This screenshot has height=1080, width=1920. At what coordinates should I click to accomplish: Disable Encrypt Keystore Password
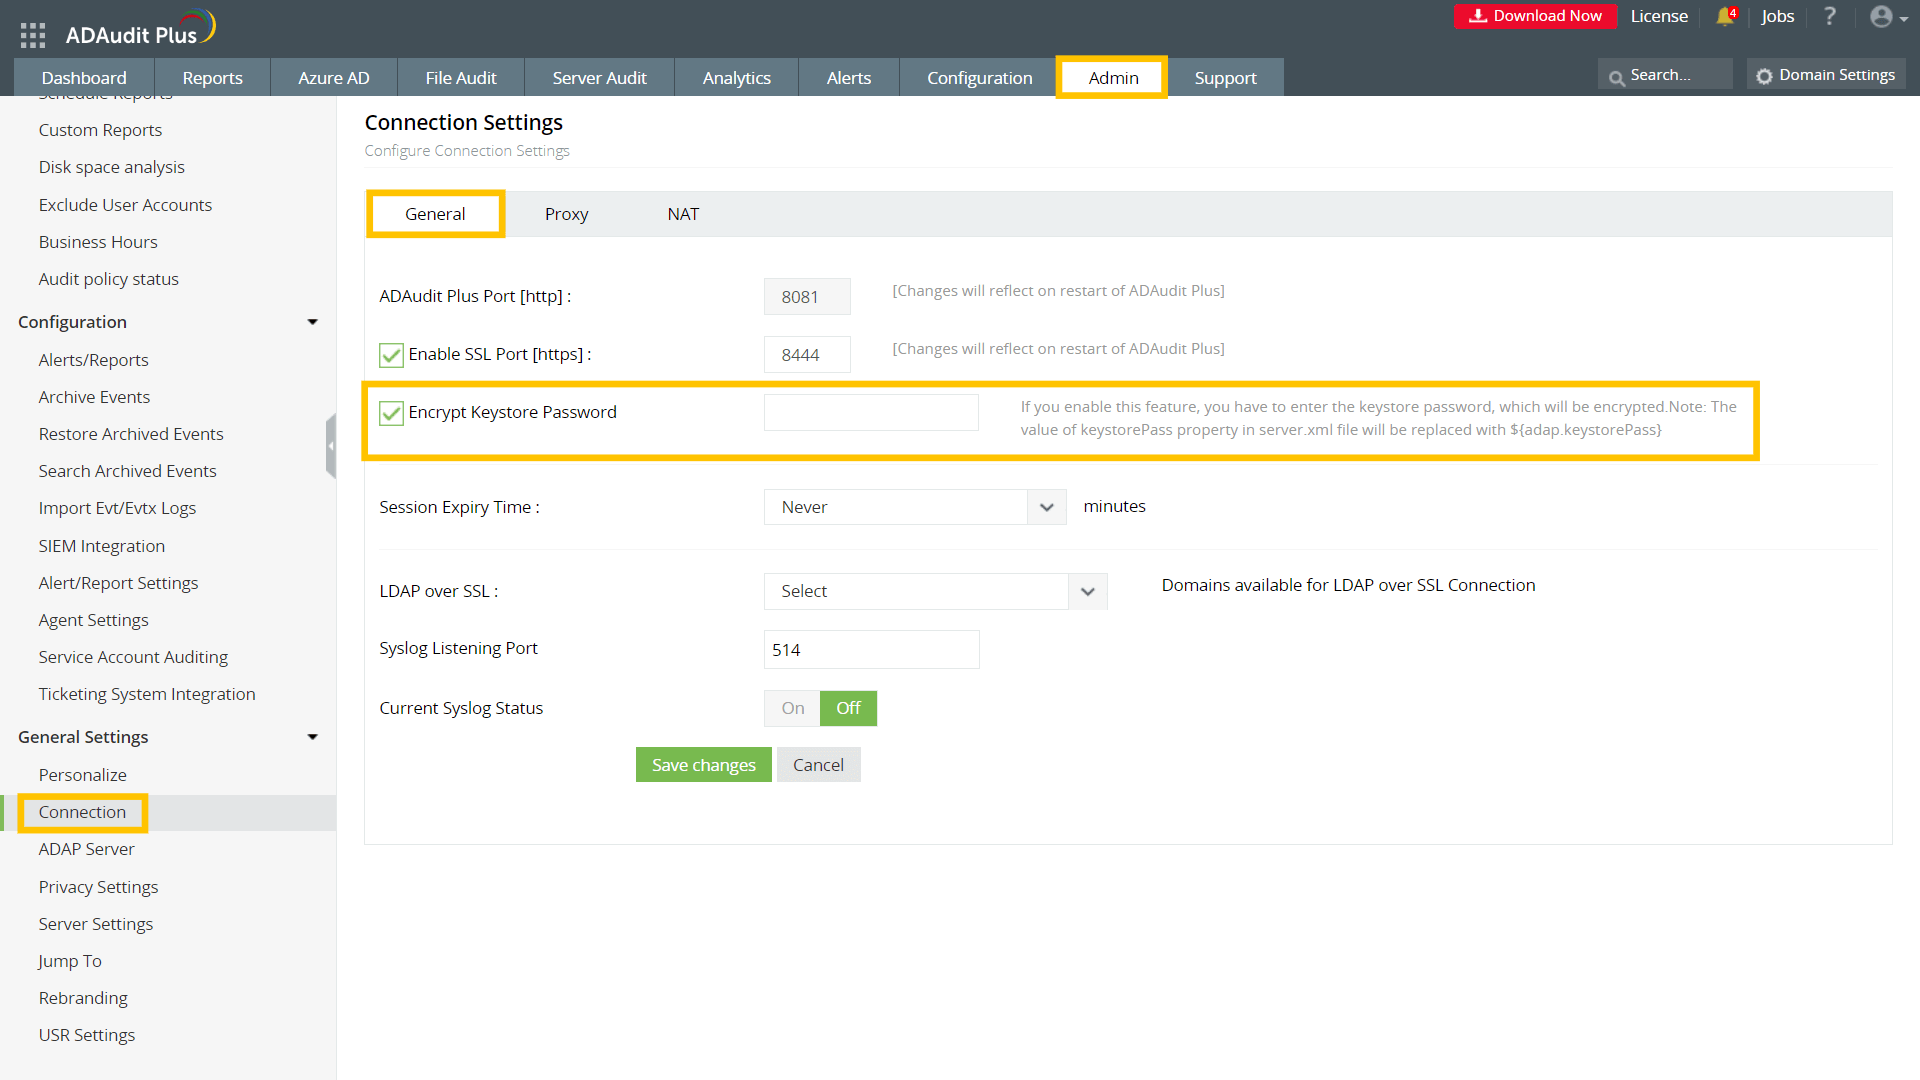pyautogui.click(x=390, y=412)
